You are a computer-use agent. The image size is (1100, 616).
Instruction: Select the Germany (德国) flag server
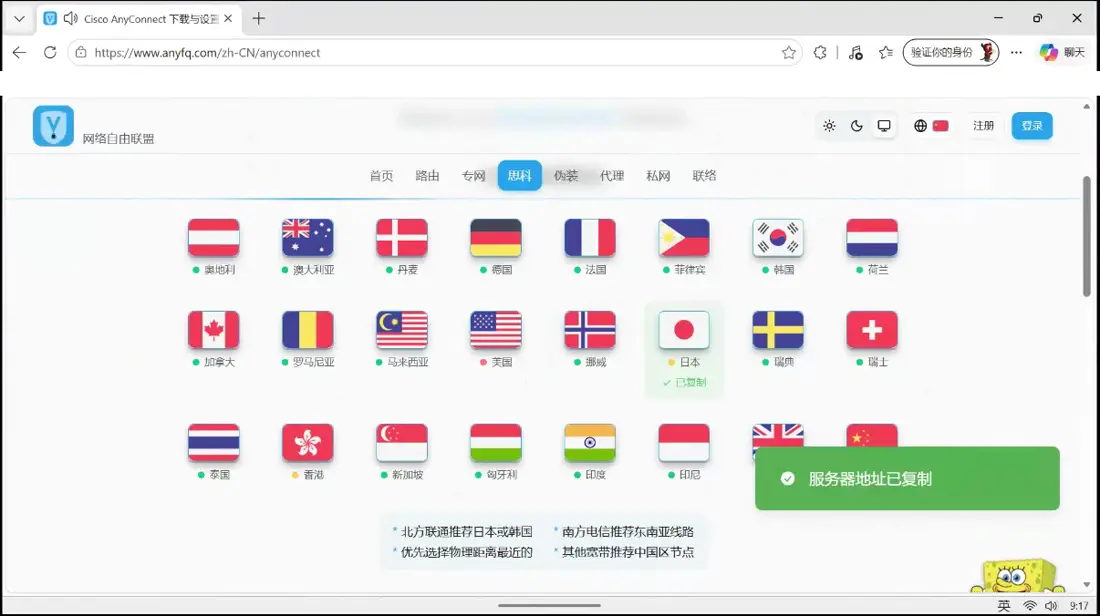tap(496, 238)
